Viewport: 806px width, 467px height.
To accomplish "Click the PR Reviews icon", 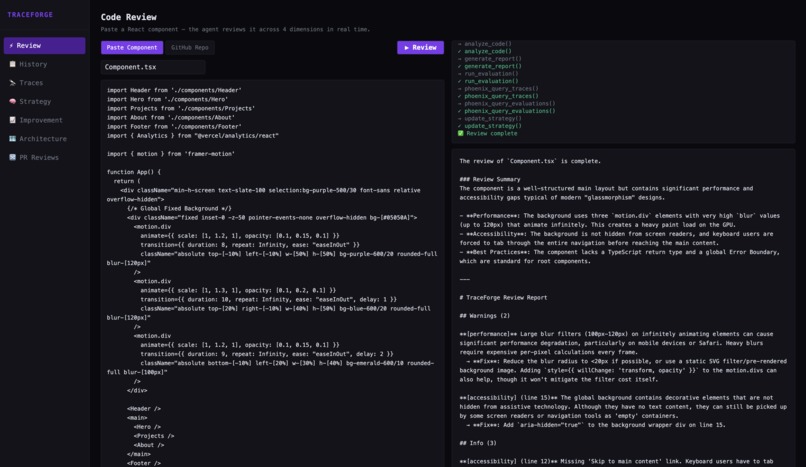I will point(12,157).
